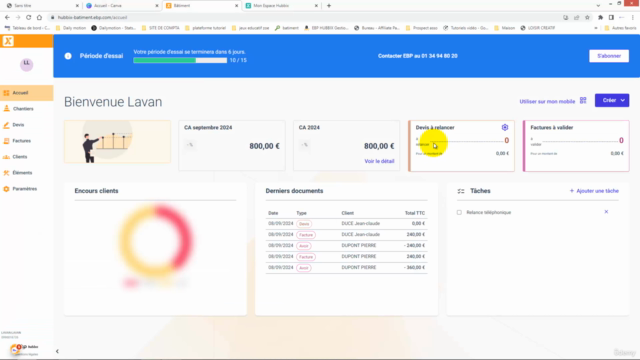Image resolution: width=640 pixels, height=360 pixels.
Task: Reload the page with the refresh icon
Action: 29,18
